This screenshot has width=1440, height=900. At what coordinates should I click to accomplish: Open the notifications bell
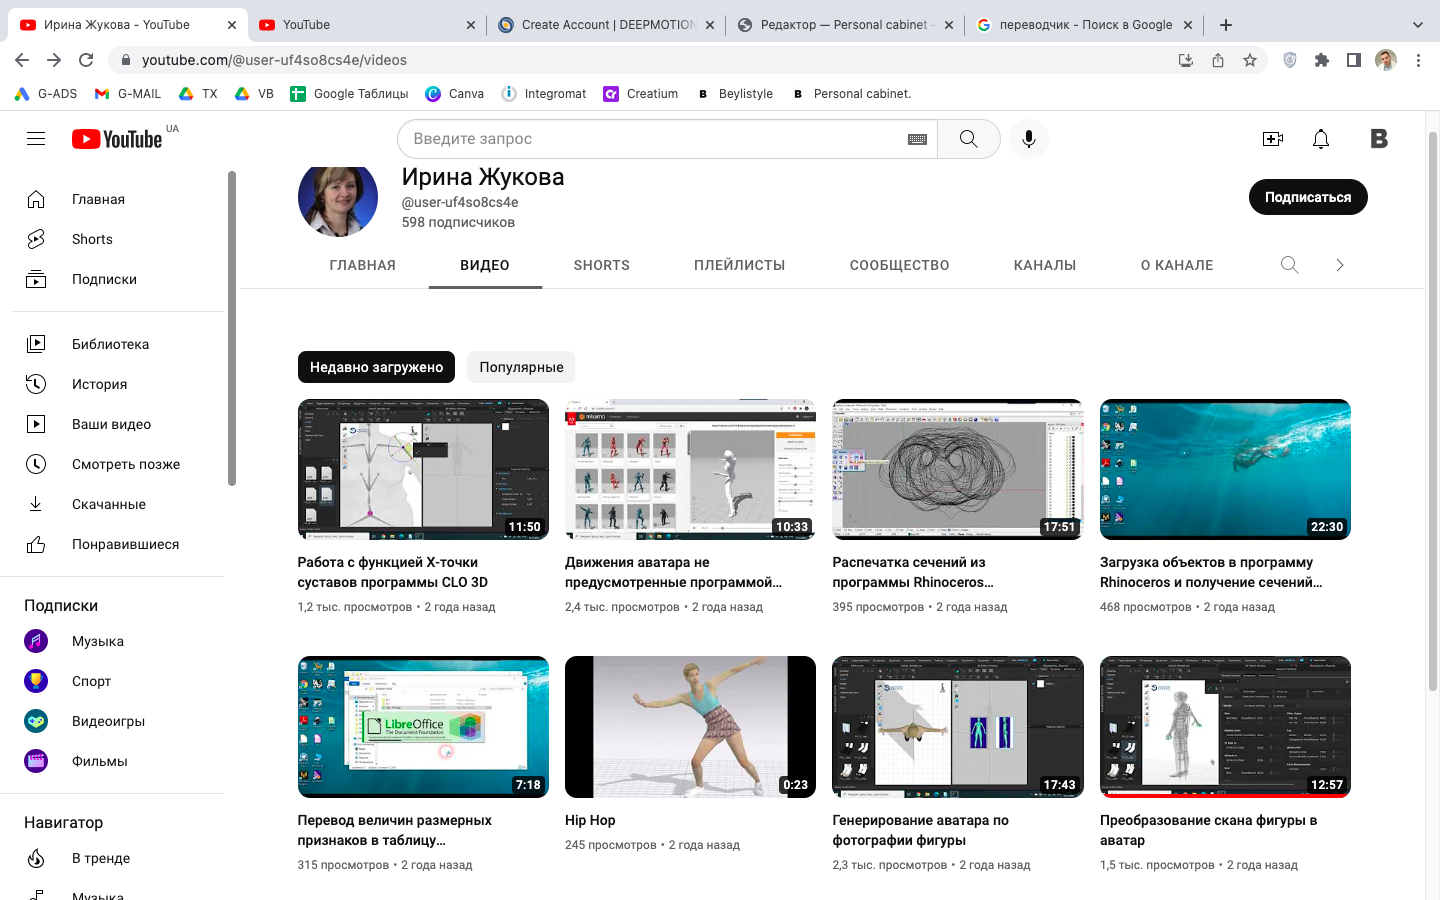click(x=1321, y=139)
